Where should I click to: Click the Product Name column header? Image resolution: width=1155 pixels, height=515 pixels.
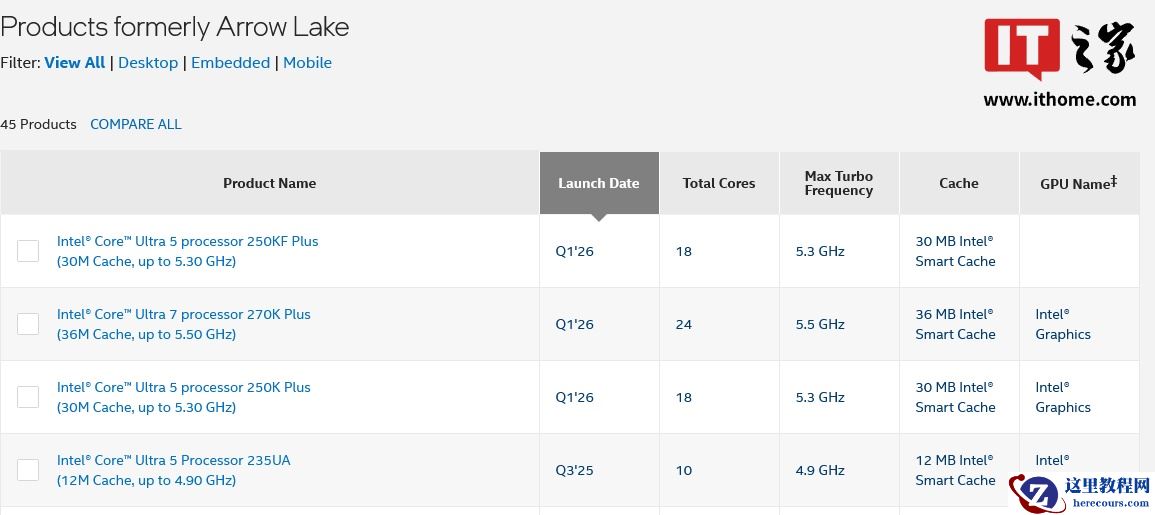[269, 183]
